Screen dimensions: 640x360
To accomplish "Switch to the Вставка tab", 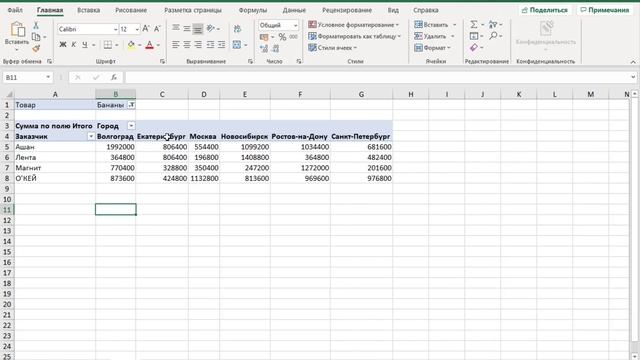I will [x=89, y=10].
